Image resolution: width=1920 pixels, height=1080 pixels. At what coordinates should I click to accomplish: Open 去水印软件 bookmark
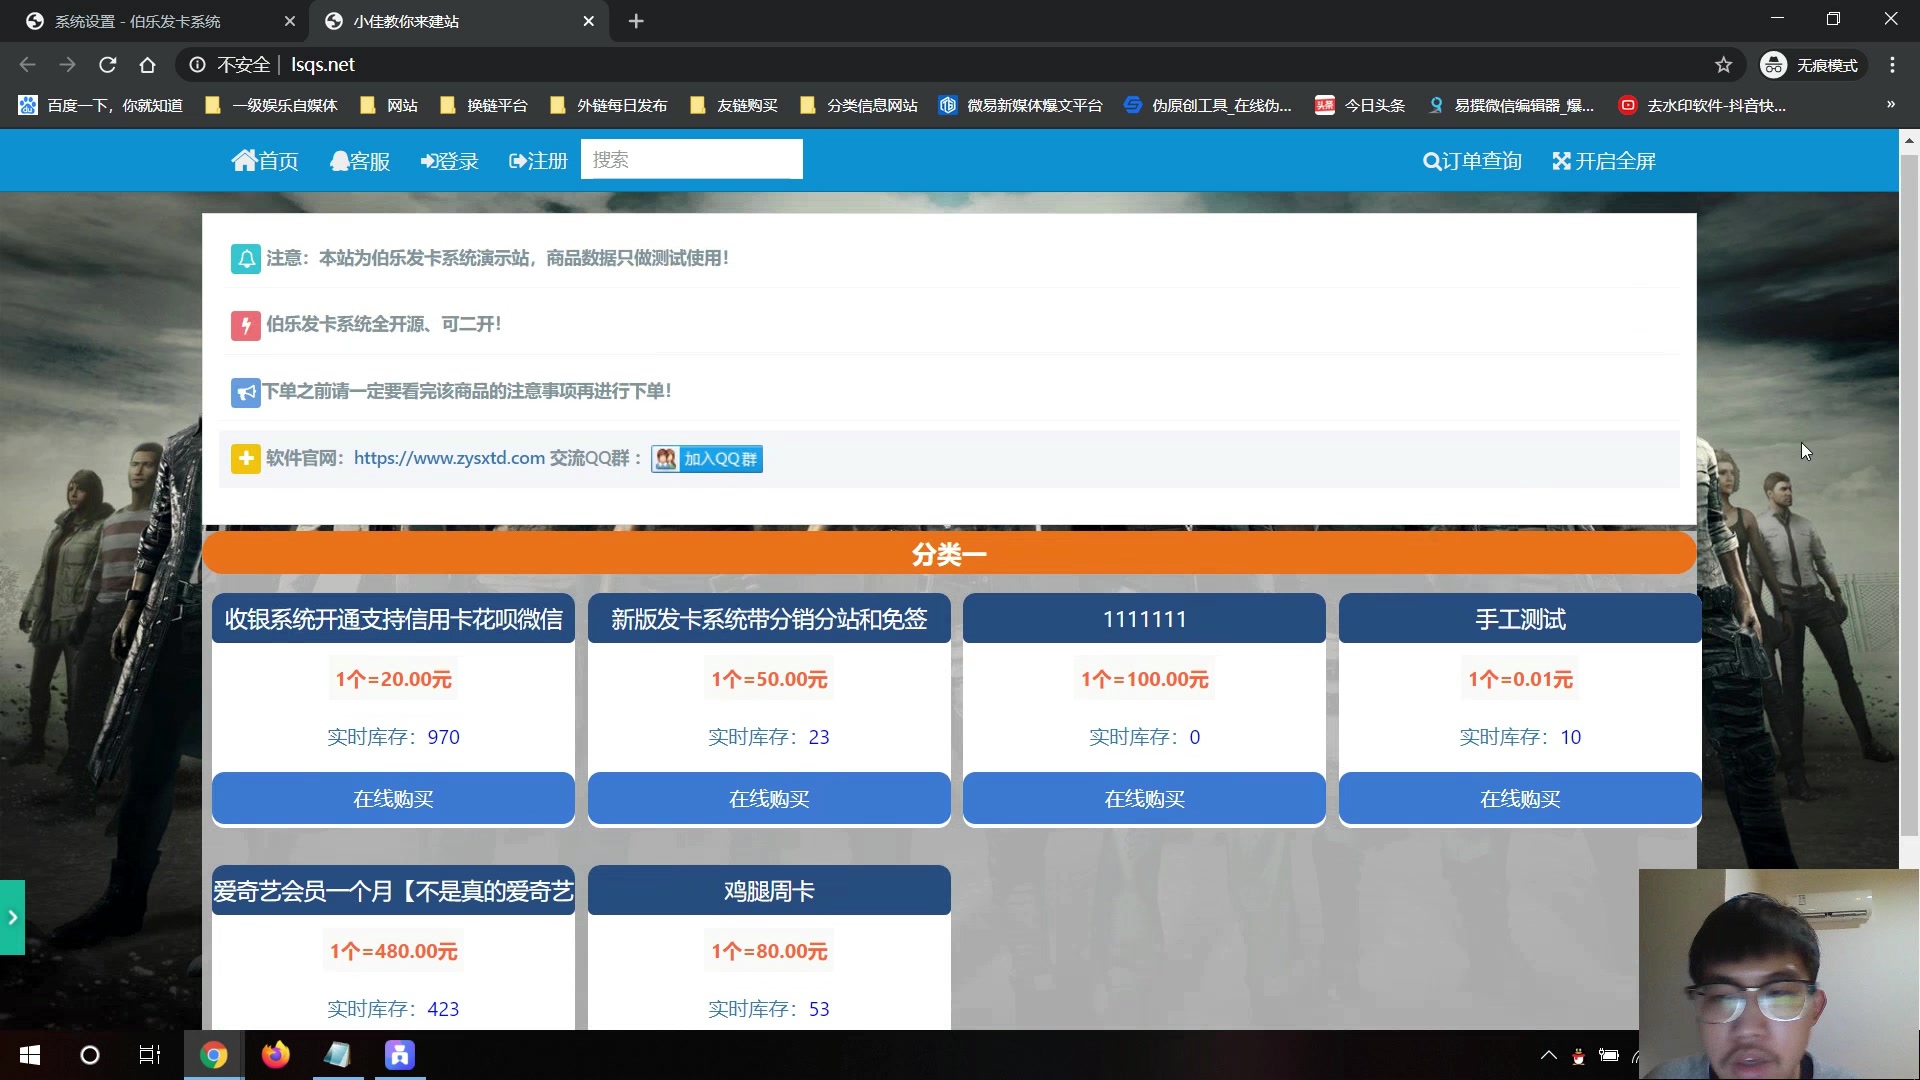coord(1703,105)
